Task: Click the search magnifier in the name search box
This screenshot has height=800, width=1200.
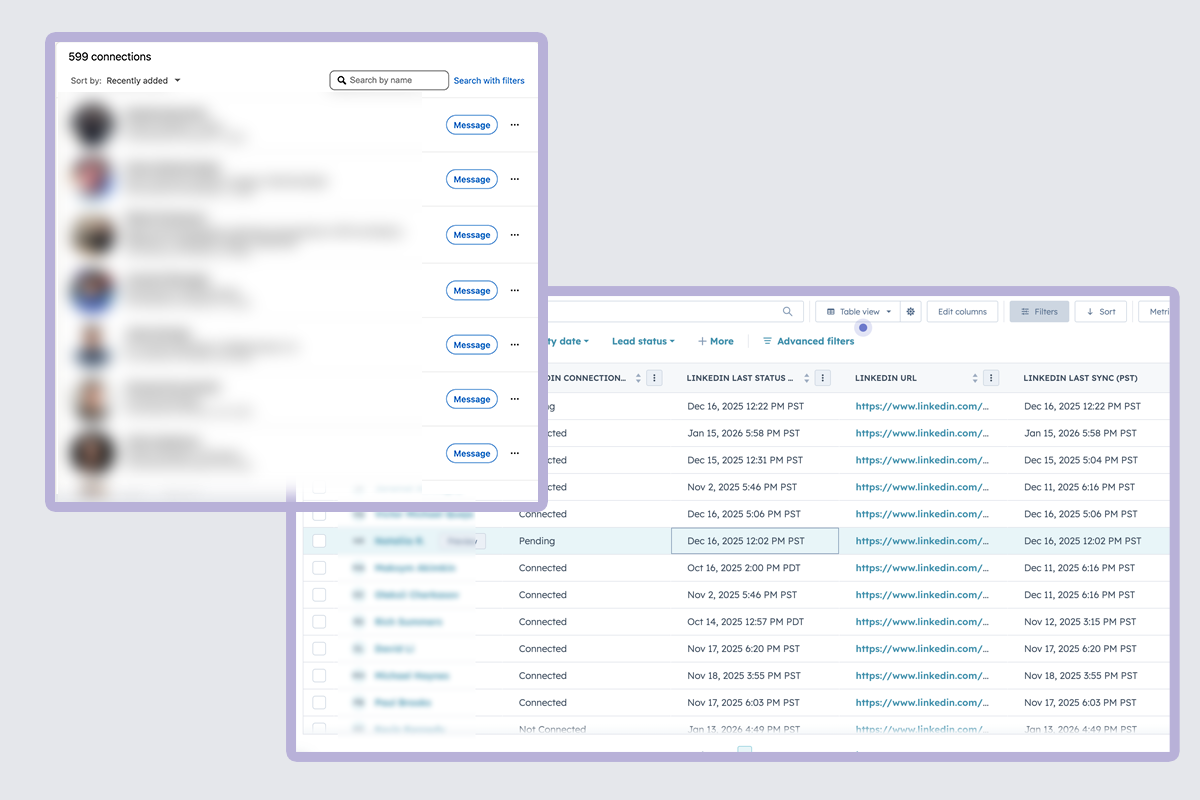Action: (x=341, y=80)
